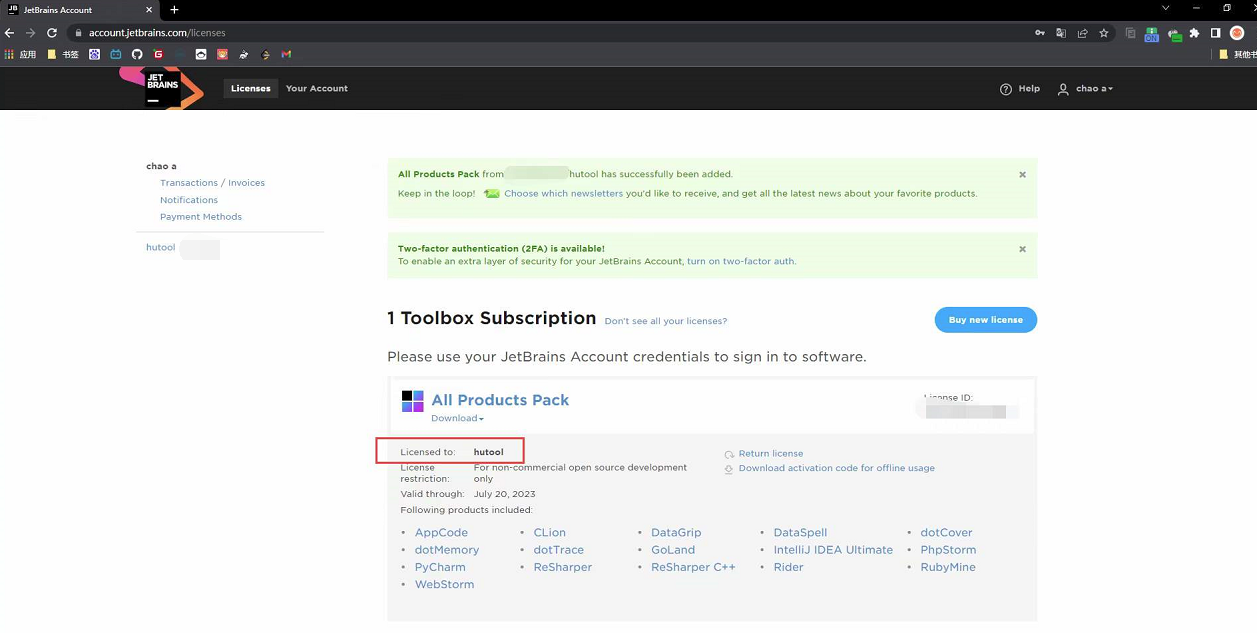This screenshot has width=1257, height=633.
Task: Open the GitHub bookmark icon
Action: [137, 55]
